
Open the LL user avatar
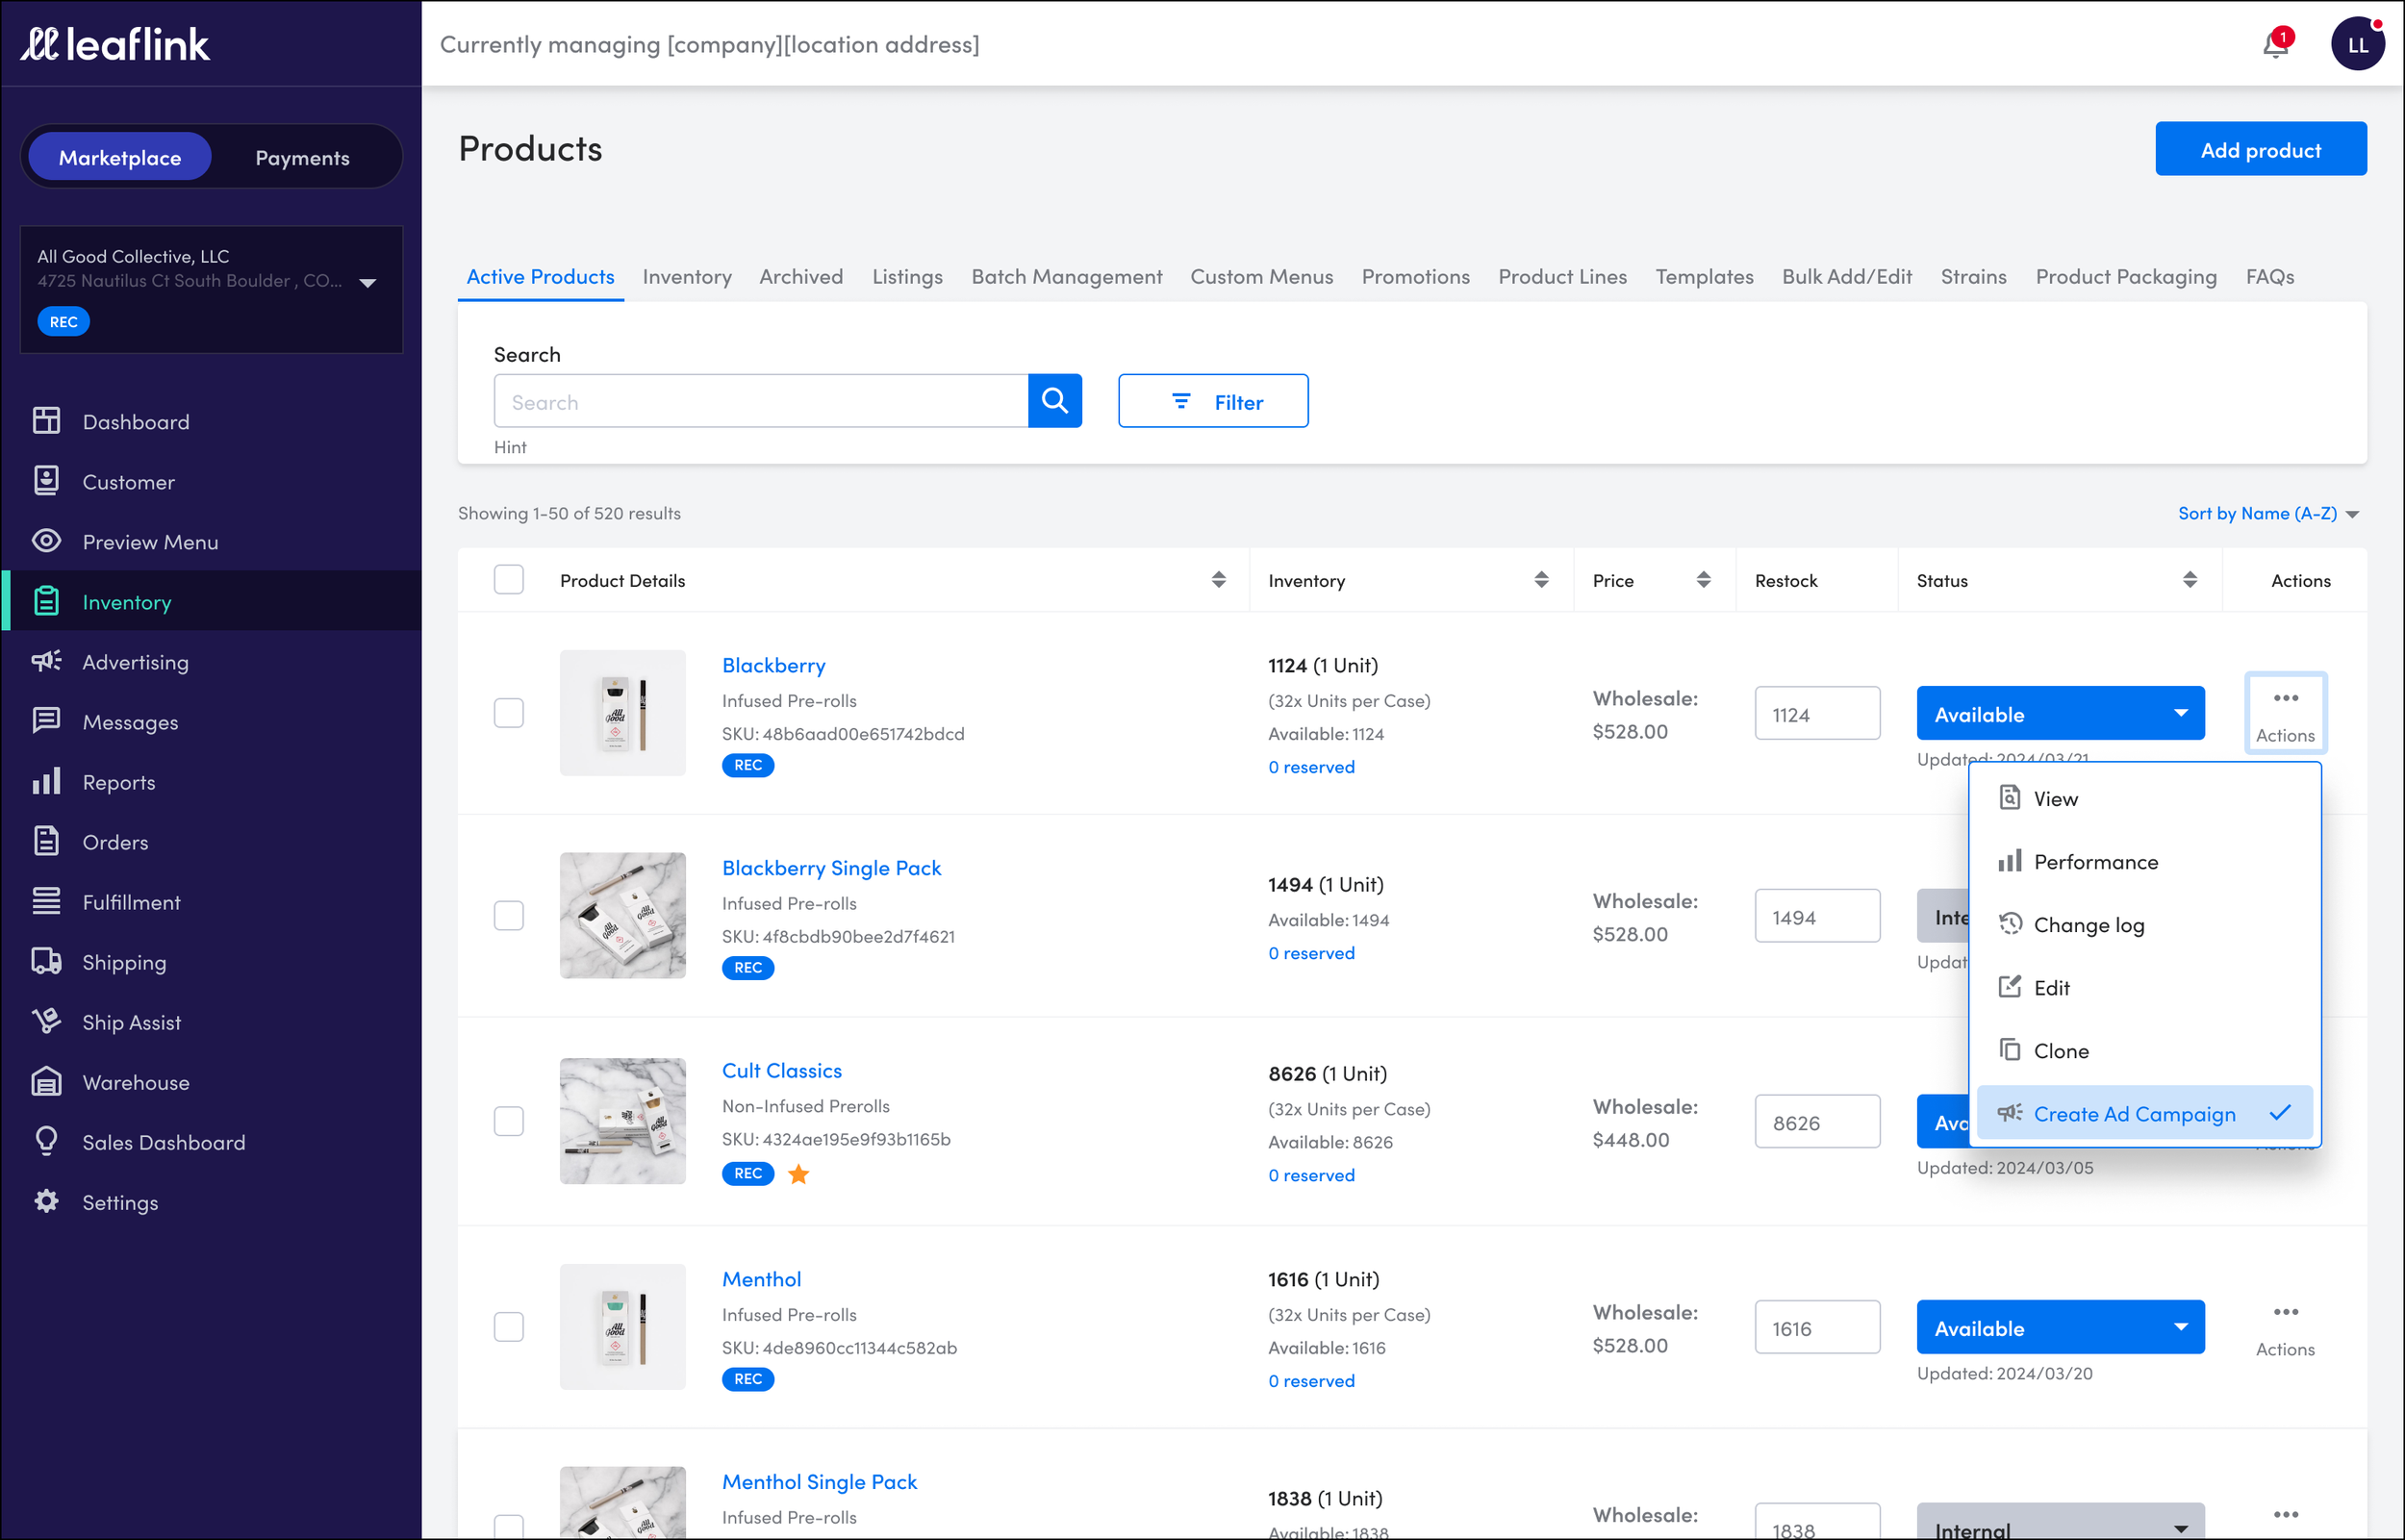point(2357,45)
